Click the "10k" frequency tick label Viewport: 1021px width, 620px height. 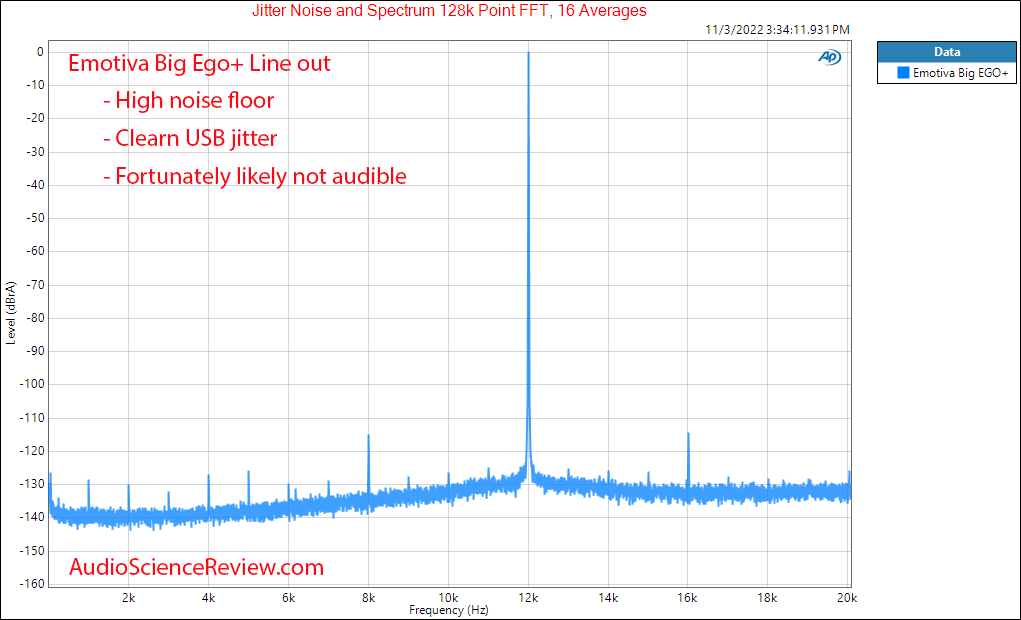448,598
